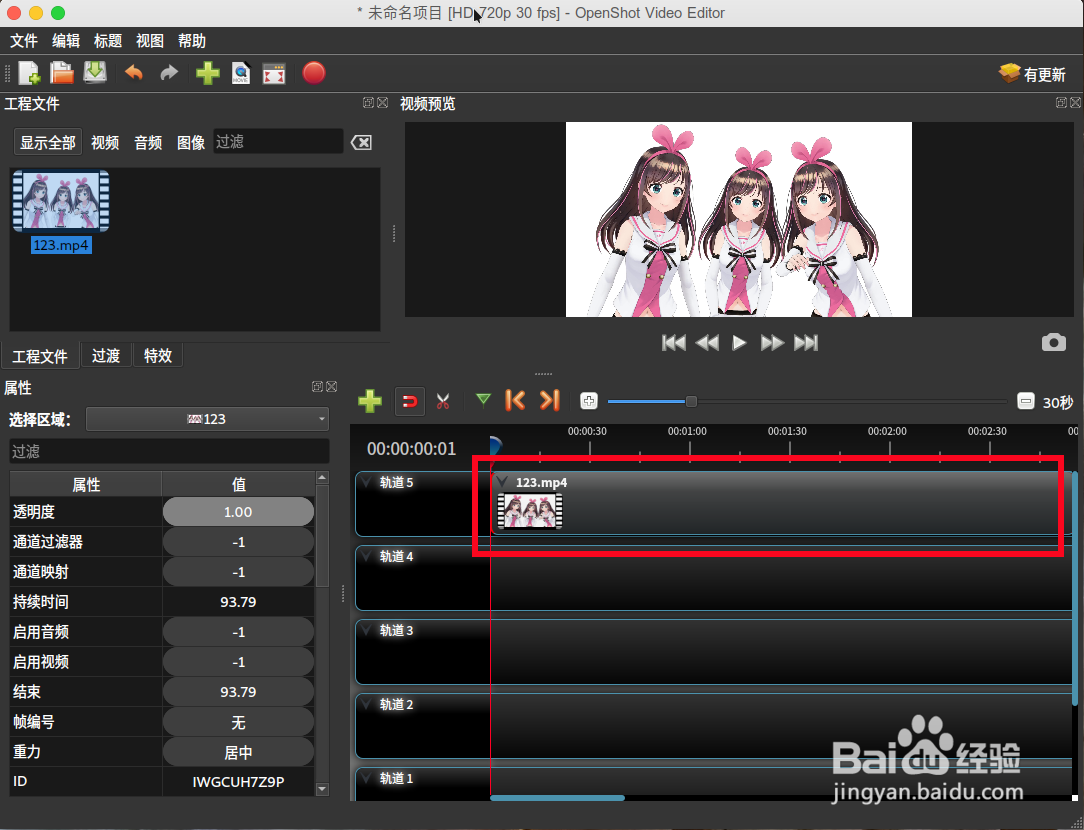Select the 工程文件 bottom tab
This screenshot has width=1084, height=830.
click(40, 357)
